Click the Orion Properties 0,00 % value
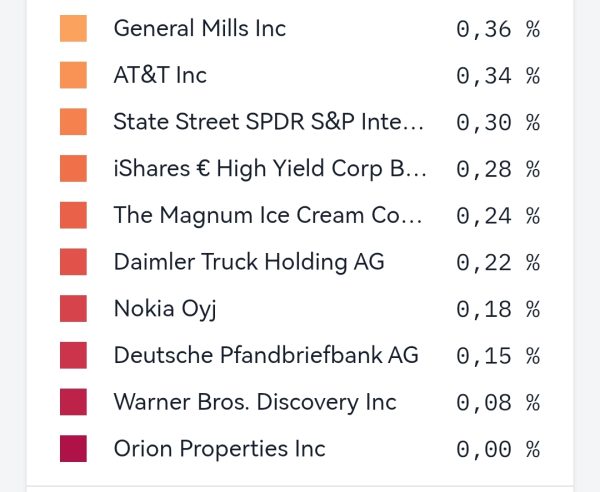The width and height of the screenshot is (600, 492). point(497,449)
